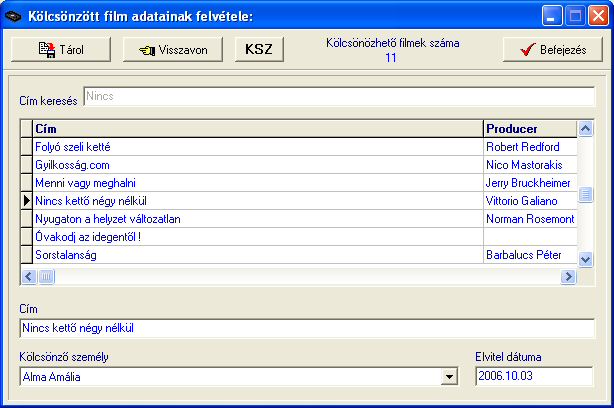614x408 pixels.
Task: Click the producer cell Nico Mastorakis
Action: tap(531, 165)
